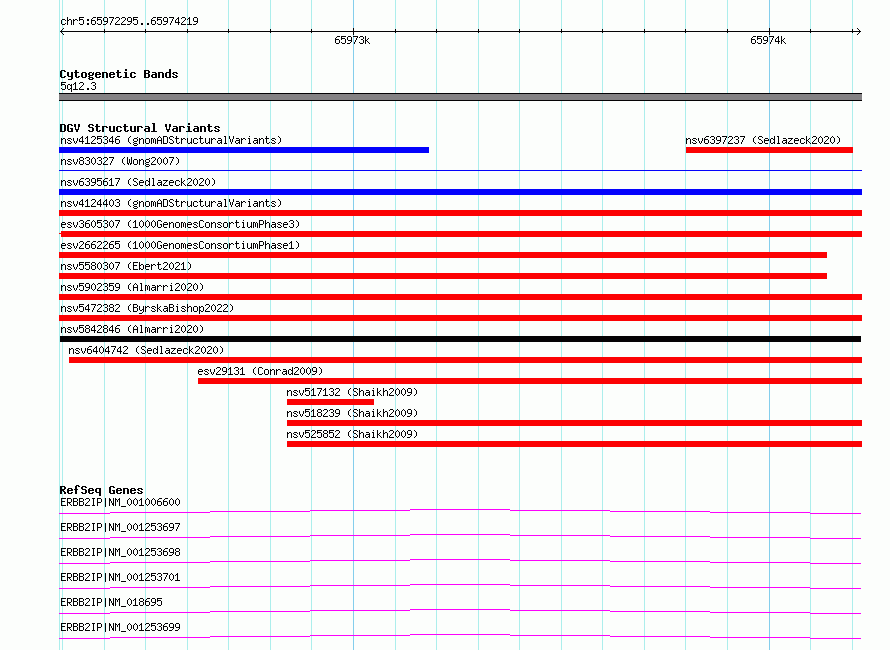The image size is (890, 650).
Task: Click the ERBB2IP|NM_001253699 transcript label
Action: tap(120, 627)
